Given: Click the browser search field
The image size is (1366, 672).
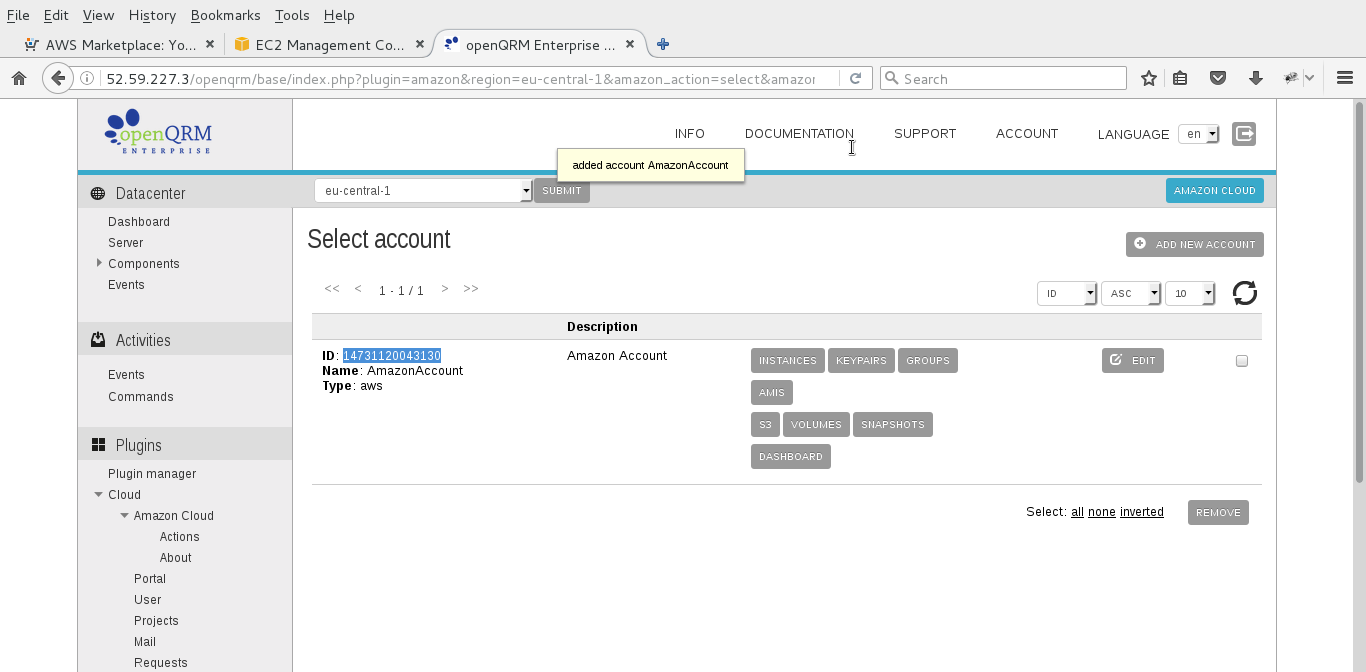Looking at the screenshot, I should point(1003,78).
